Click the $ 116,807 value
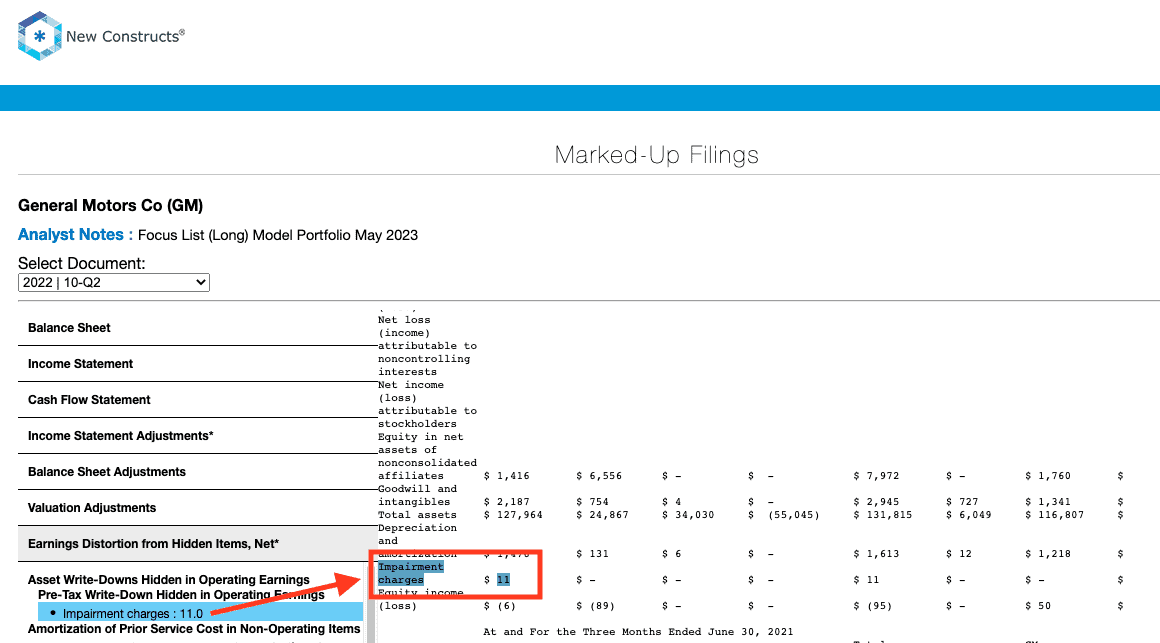The image size is (1160, 643). point(1054,515)
